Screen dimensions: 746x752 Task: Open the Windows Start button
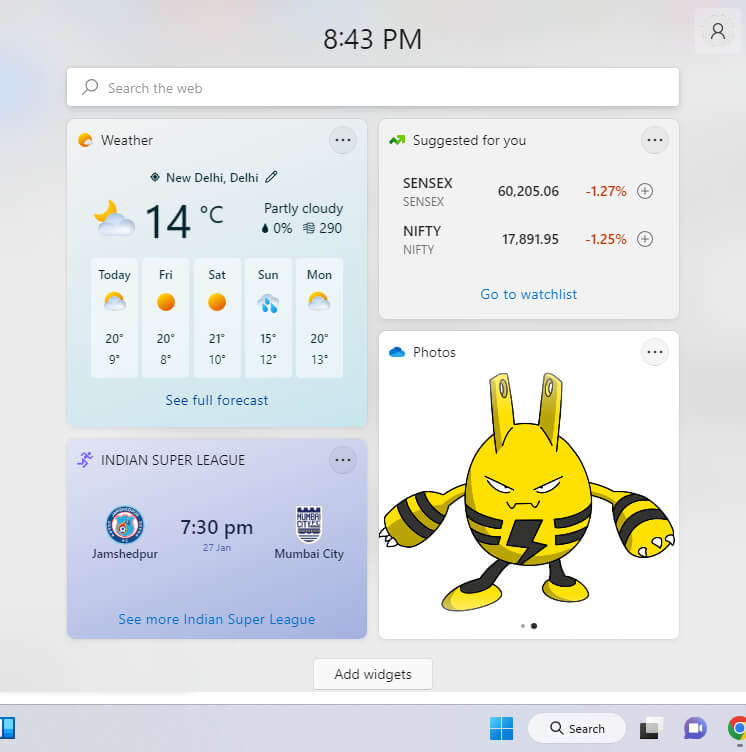pyautogui.click(x=501, y=728)
